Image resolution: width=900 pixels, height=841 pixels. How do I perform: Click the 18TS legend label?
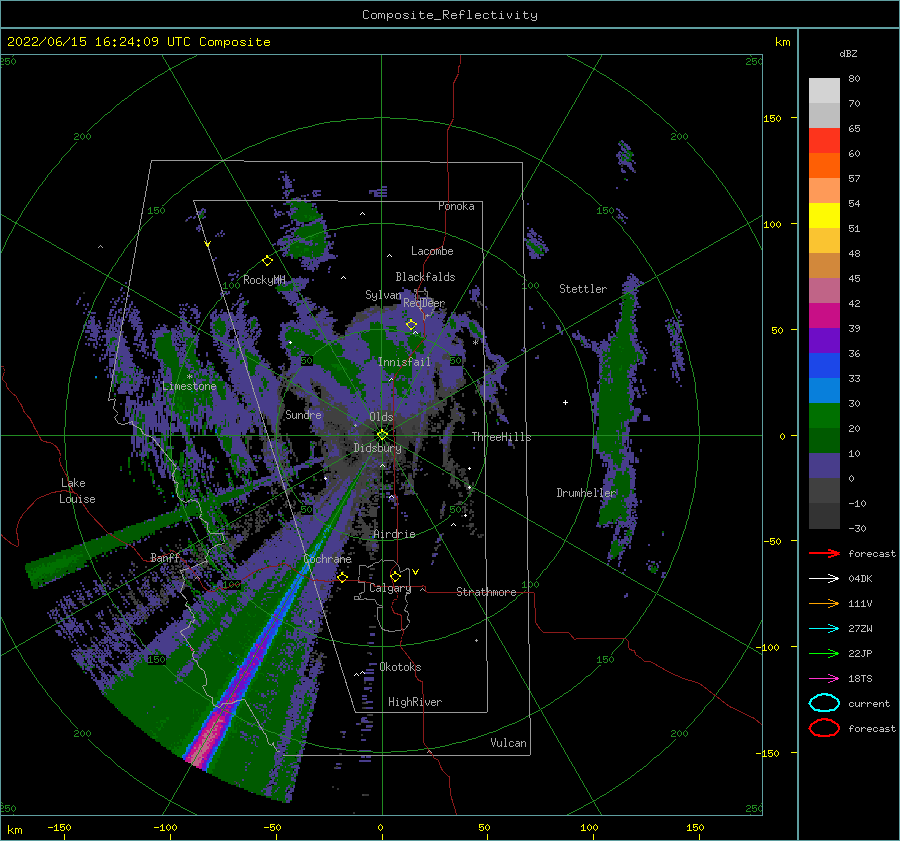click(860, 679)
